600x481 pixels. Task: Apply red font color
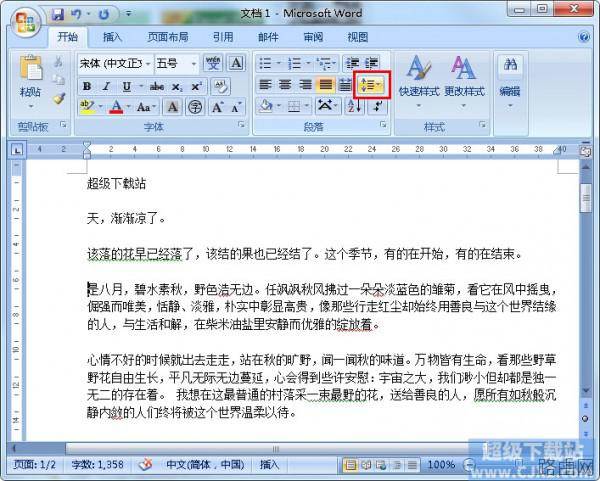point(117,107)
